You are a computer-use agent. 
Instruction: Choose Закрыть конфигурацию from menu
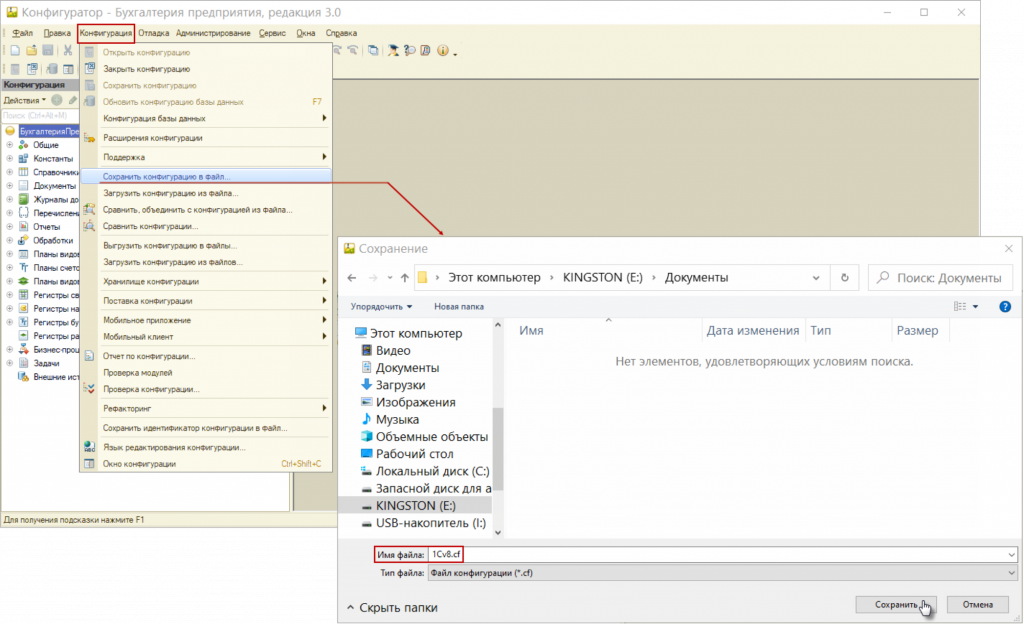pos(147,69)
